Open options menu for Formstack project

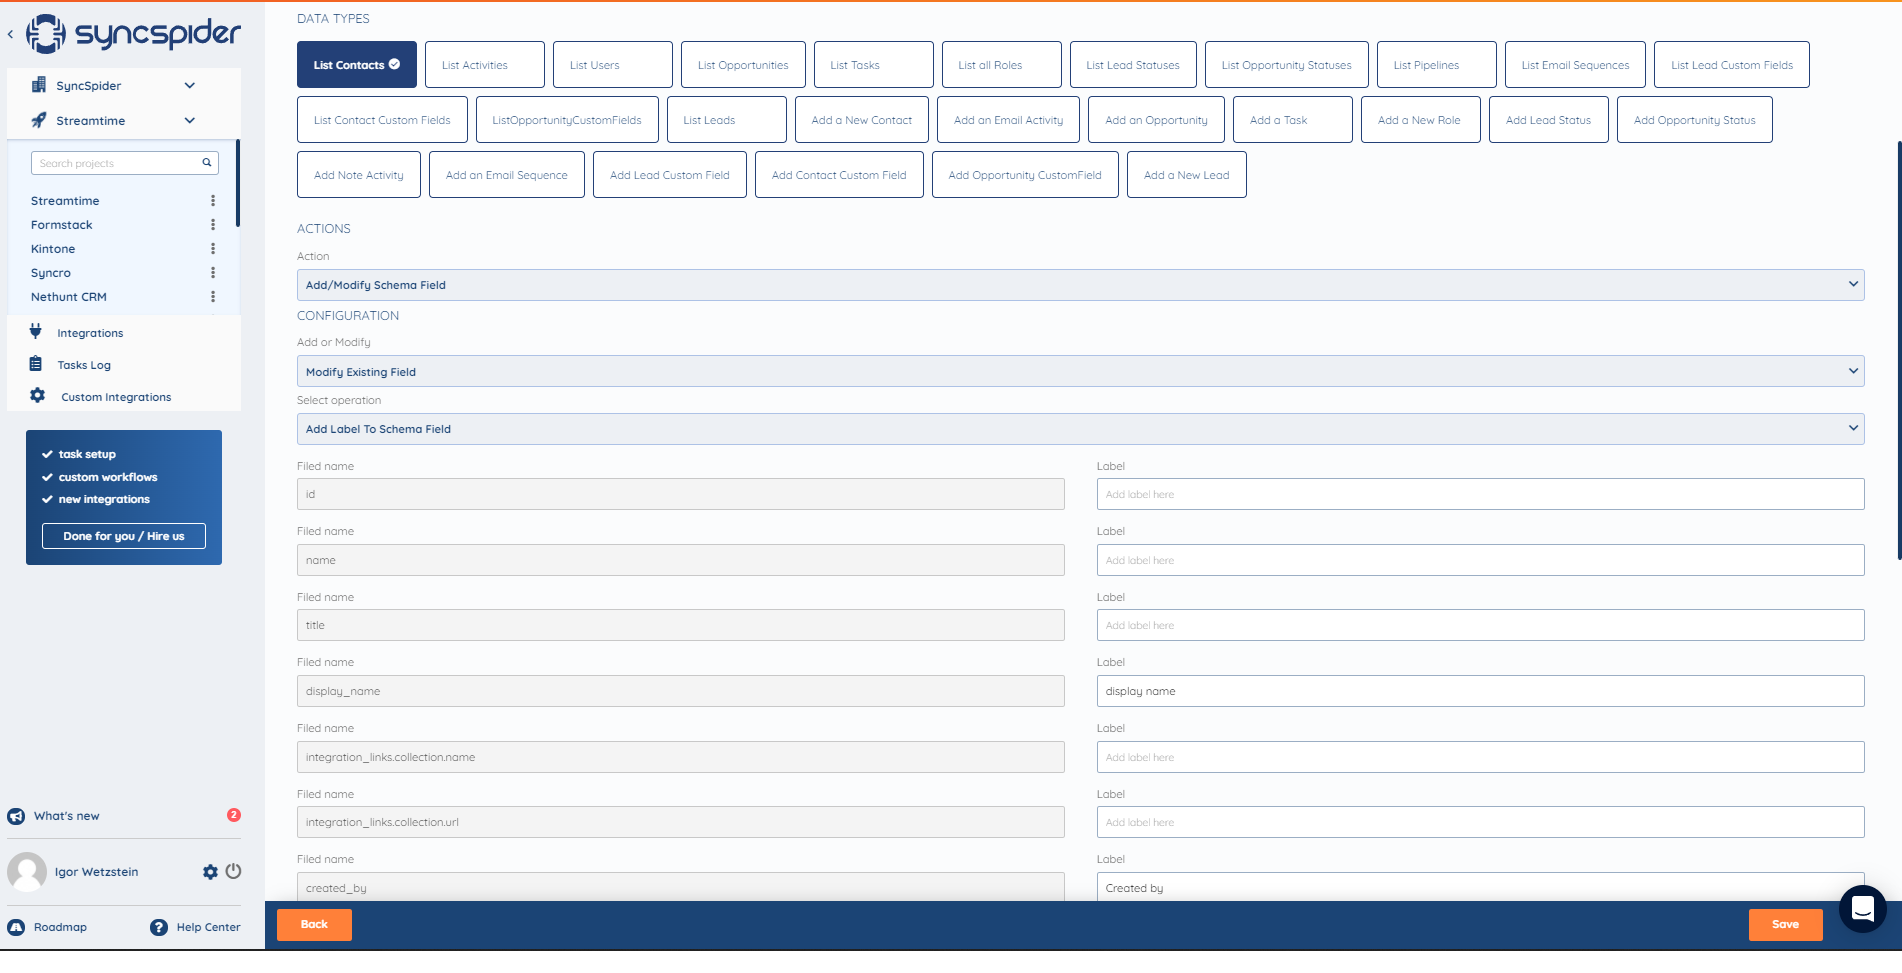213,225
